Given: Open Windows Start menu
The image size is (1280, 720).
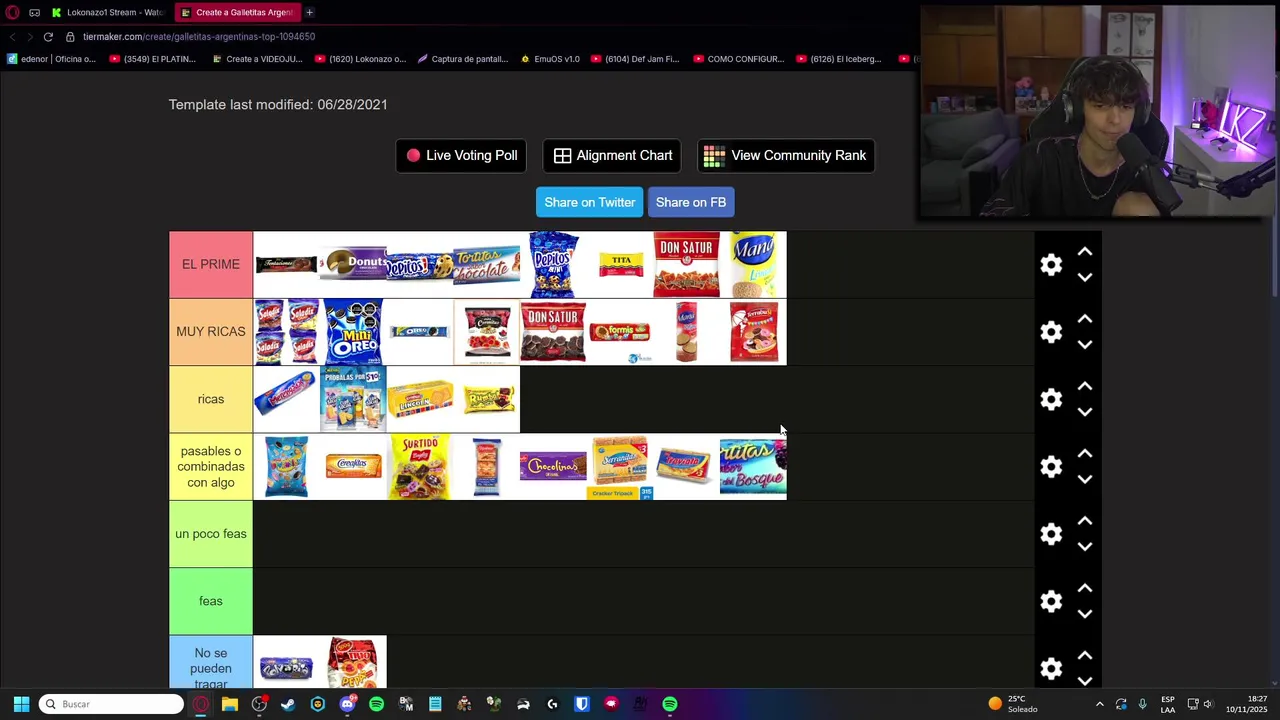Looking at the screenshot, I should click(x=21, y=704).
